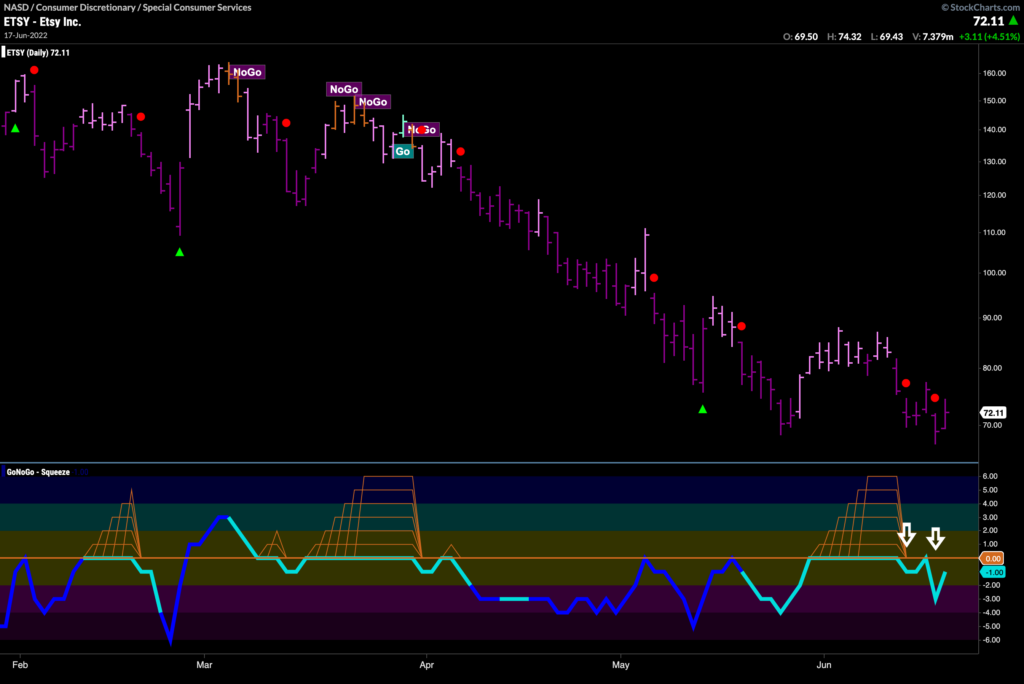Click the green triangle under the mid-May low
The height and width of the screenshot is (684, 1024).
click(x=703, y=409)
